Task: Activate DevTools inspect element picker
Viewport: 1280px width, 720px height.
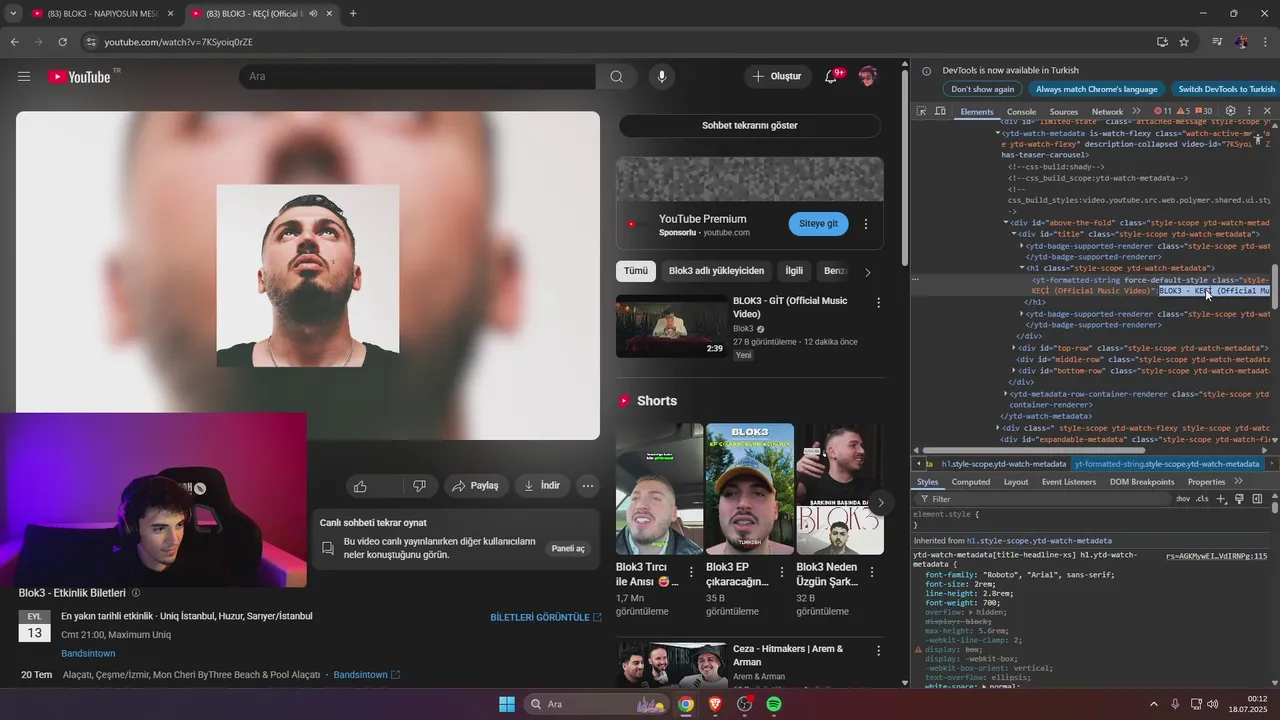Action: tap(922, 111)
